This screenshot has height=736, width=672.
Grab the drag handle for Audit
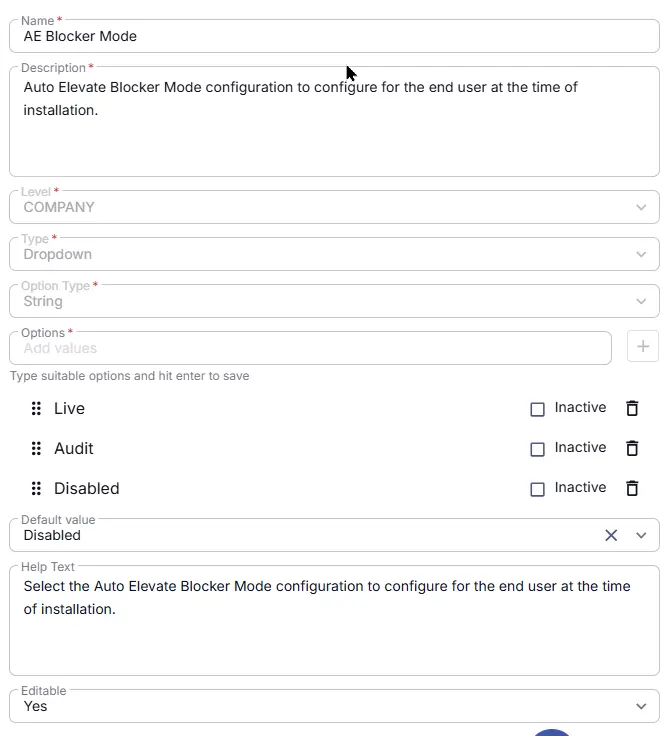point(36,449)
